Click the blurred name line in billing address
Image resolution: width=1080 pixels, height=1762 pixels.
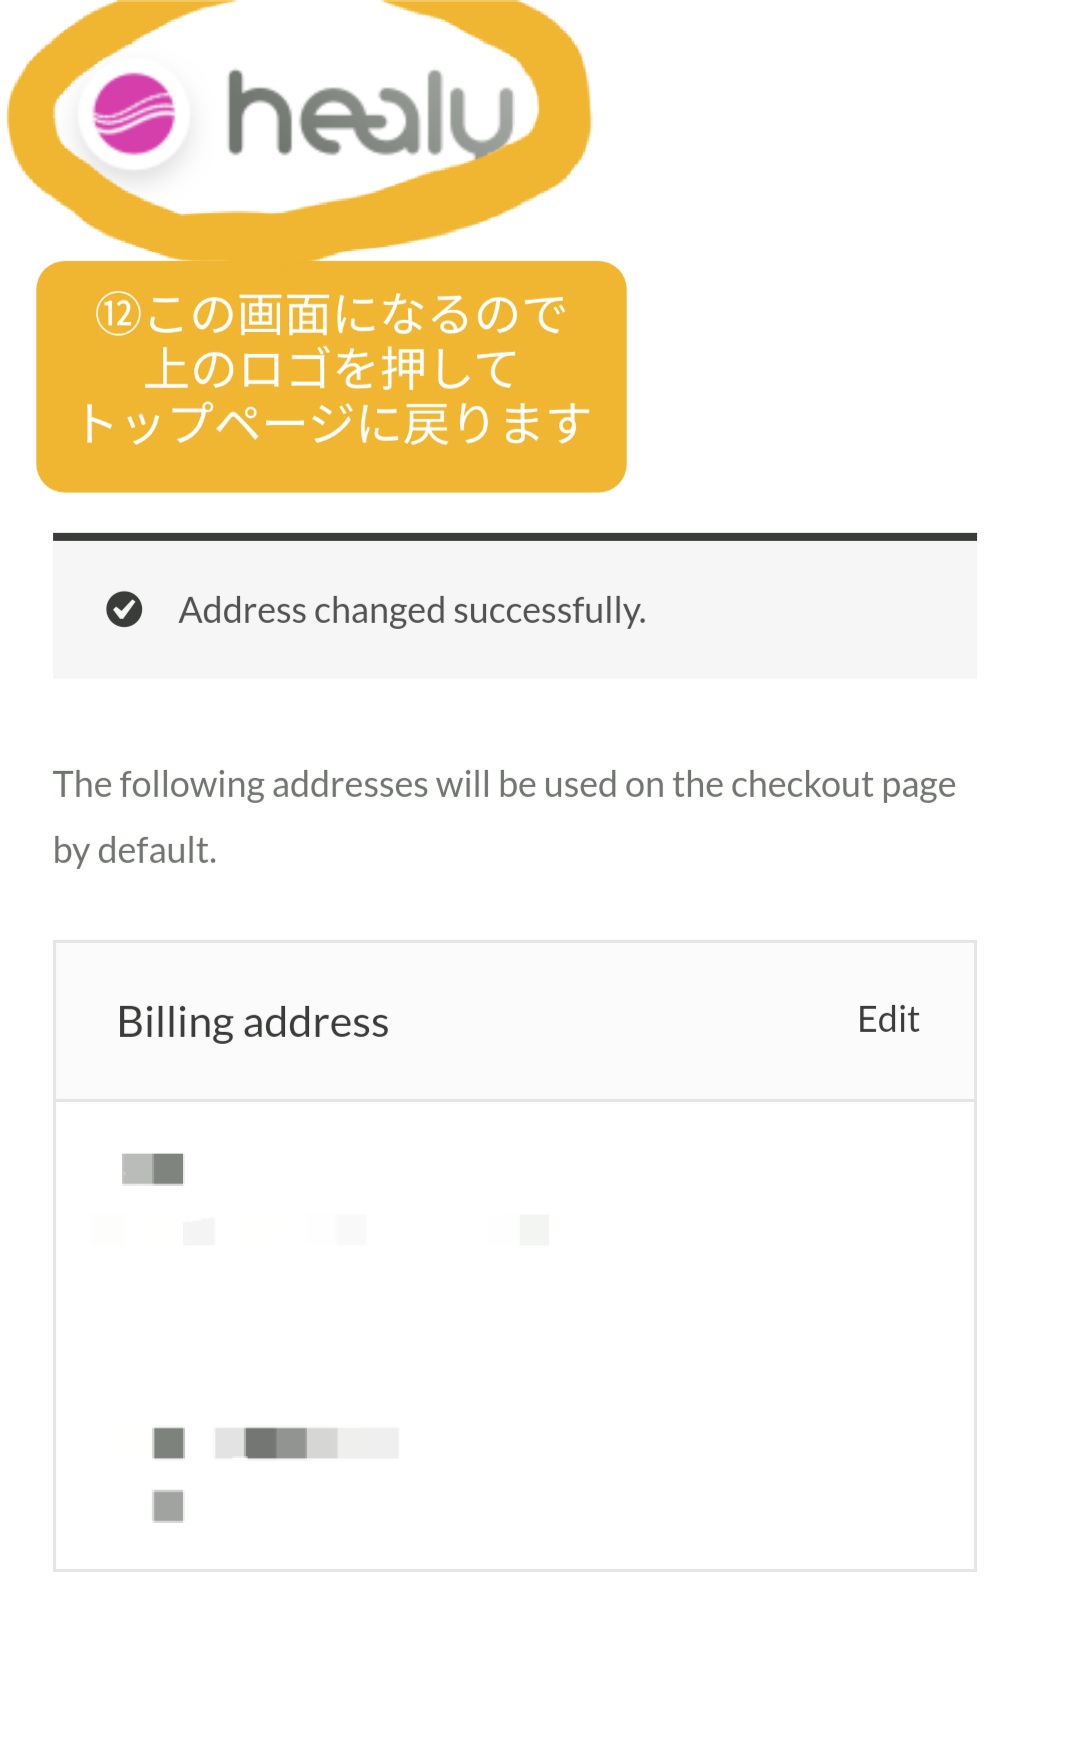pyautogui.click(x=153, y=1168)
